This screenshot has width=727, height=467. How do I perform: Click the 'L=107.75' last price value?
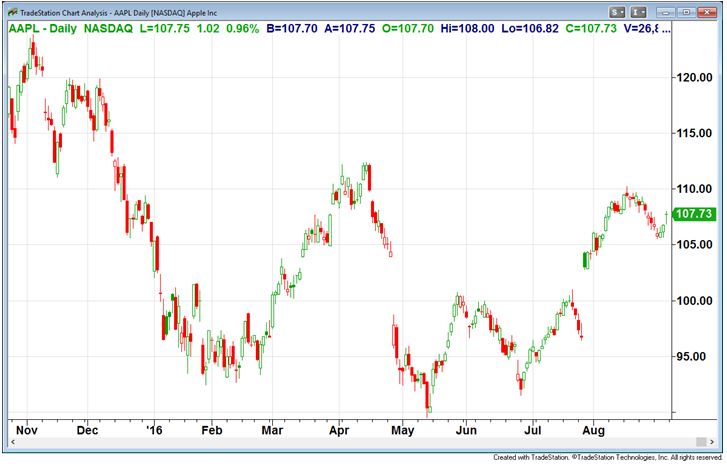click(x=165, y=28)
